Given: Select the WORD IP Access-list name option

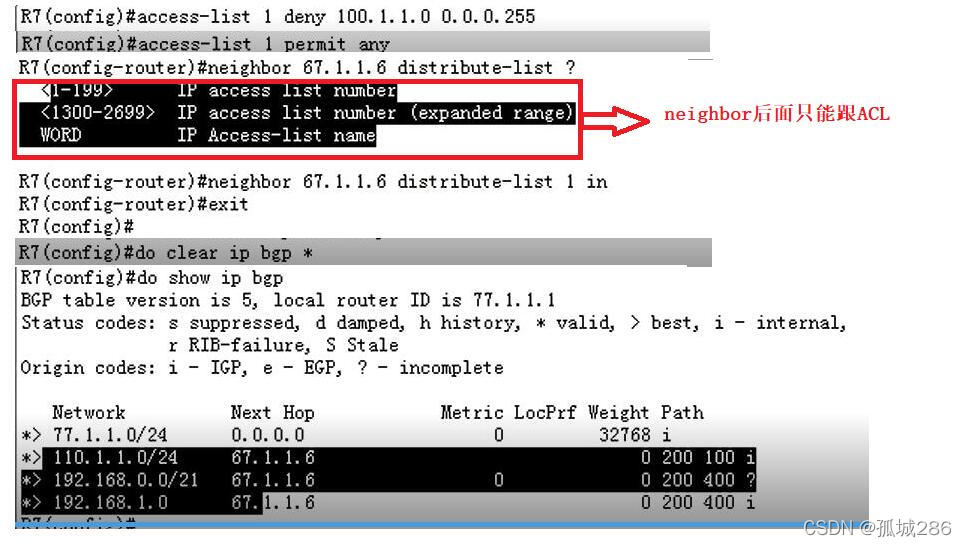Looking at the screenshot, I should coord(208,135).
